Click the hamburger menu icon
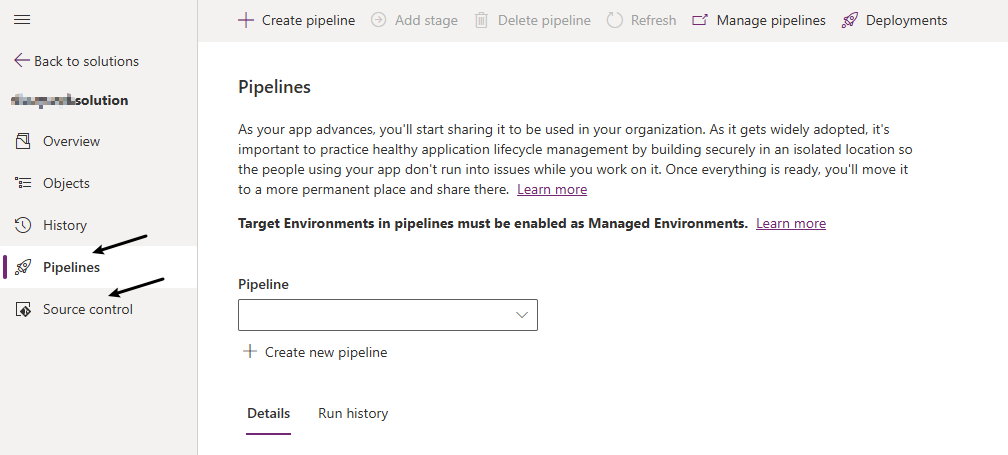The width and height of the screenshot is (1008, 455). coord(22,20)
